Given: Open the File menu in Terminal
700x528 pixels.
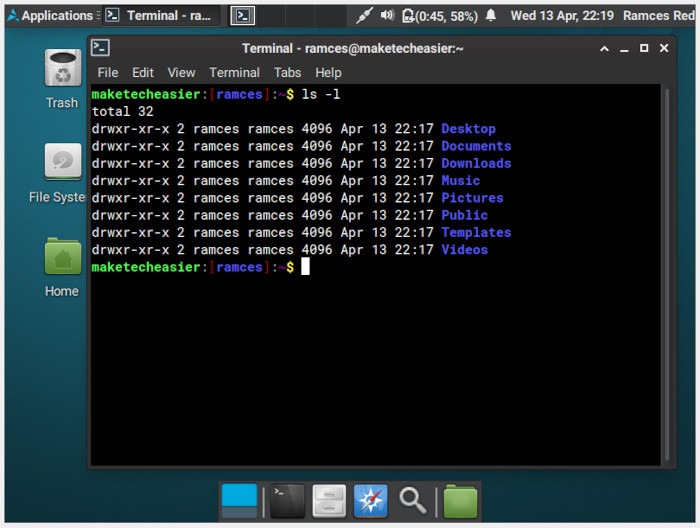Looking at the screenshot, I should point(108,73).
